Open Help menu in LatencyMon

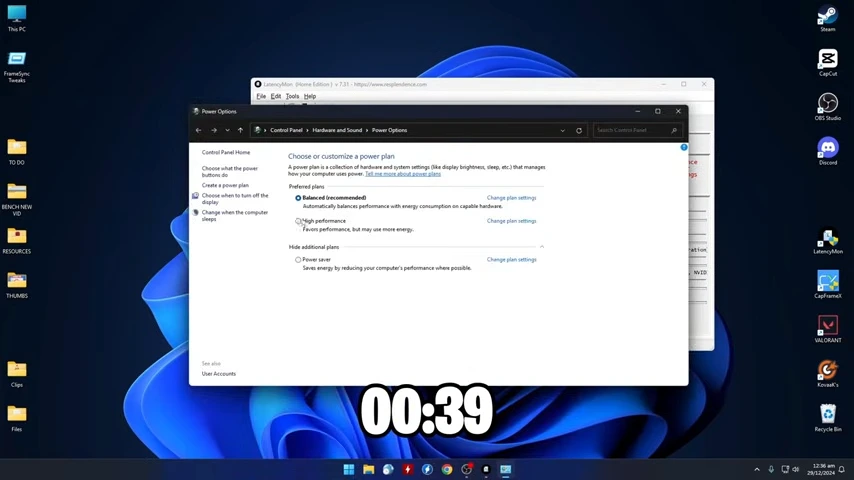tap(310, 96)
